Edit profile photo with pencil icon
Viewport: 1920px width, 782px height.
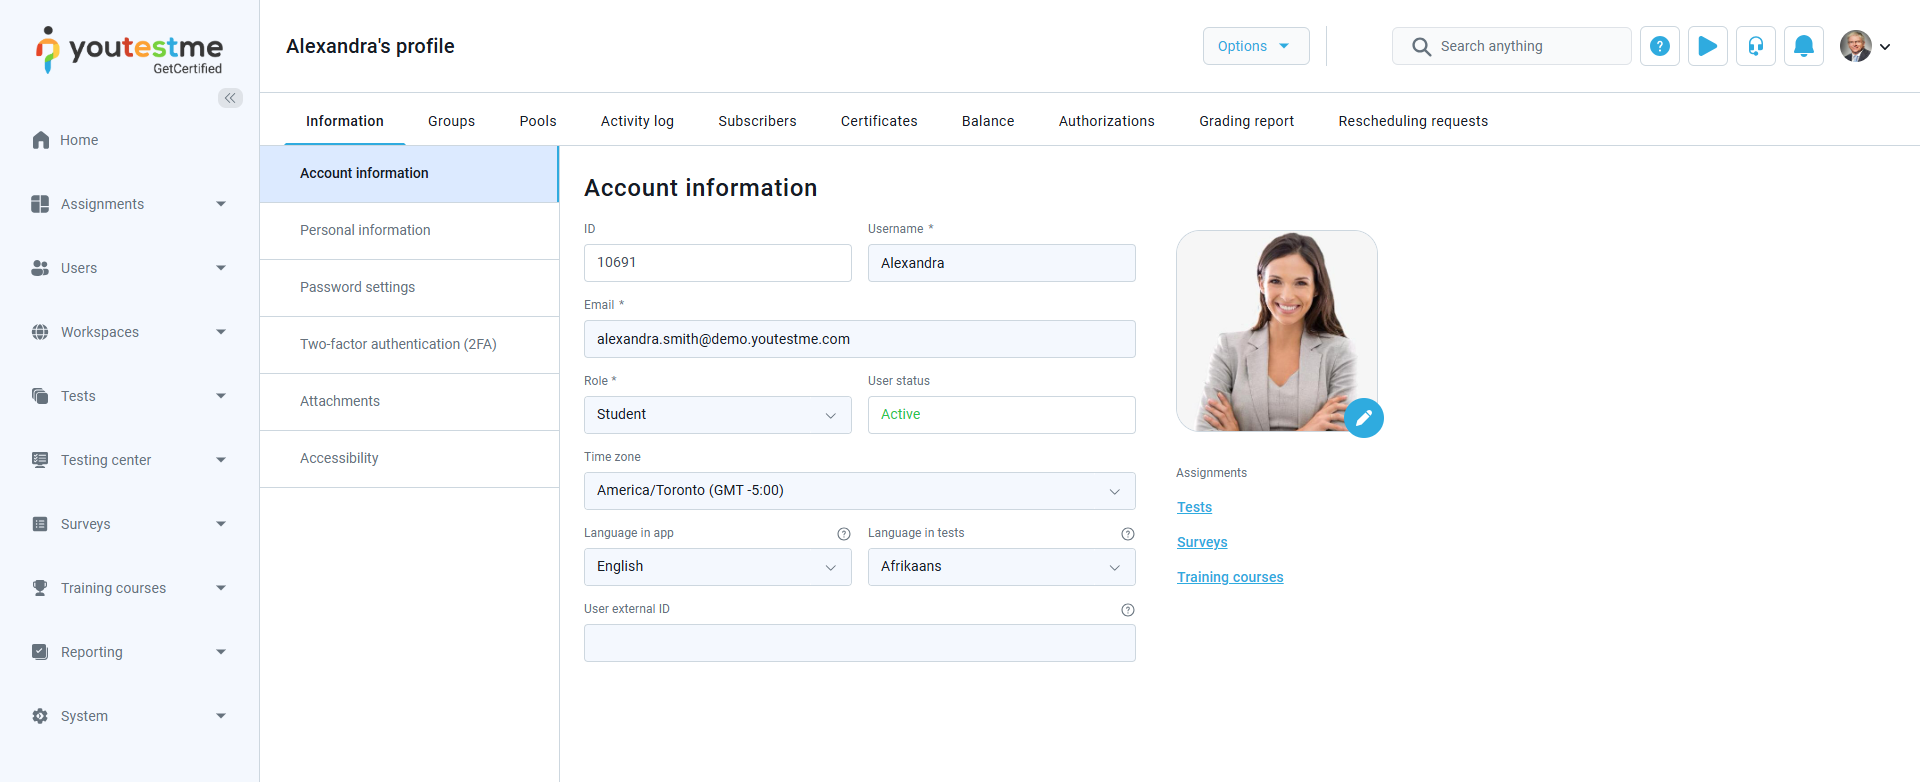pos(1364,418)
